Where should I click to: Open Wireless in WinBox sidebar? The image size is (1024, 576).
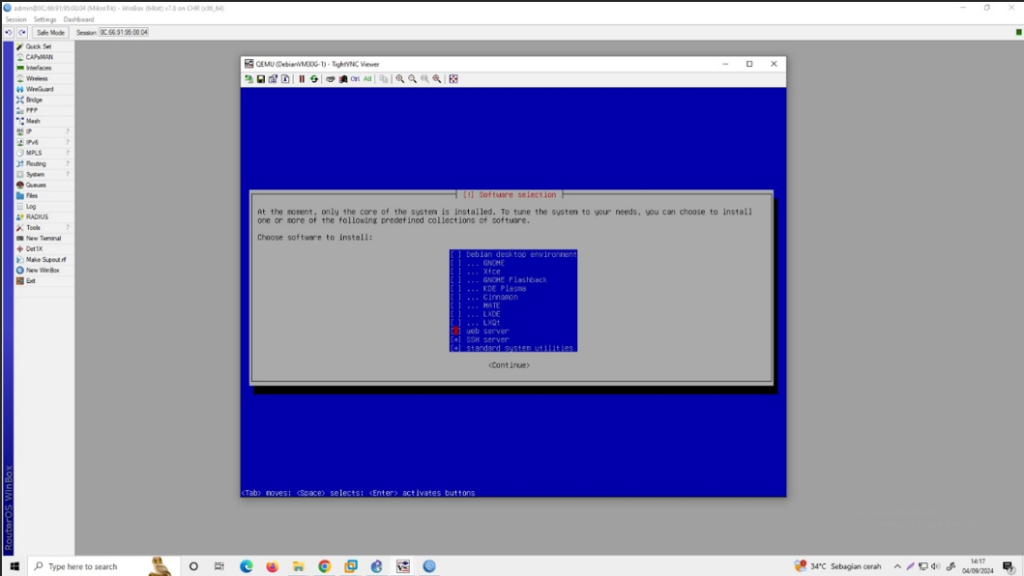point(39,78)
